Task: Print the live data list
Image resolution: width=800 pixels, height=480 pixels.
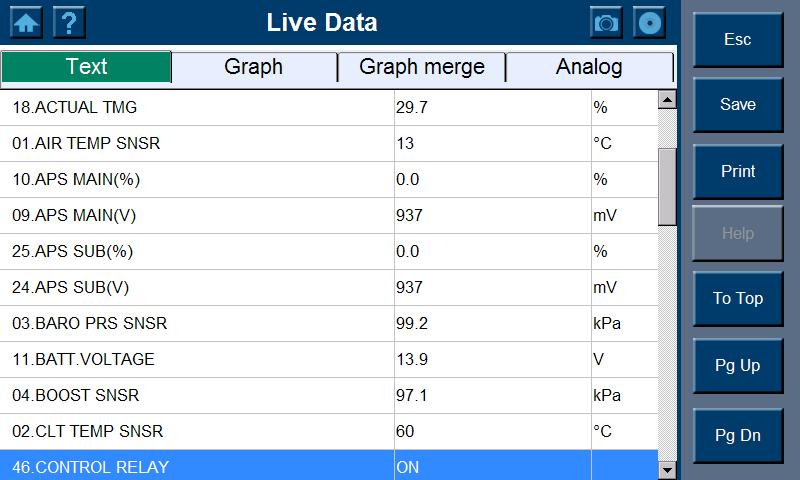Action: point(738,171)
